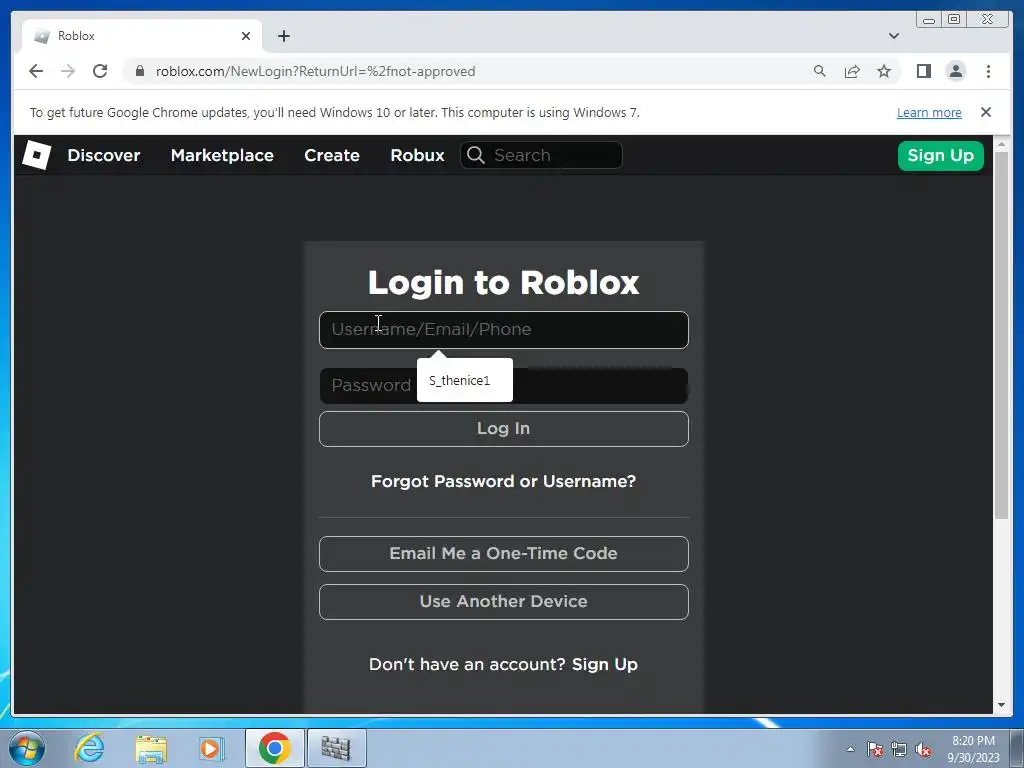Image resolution: width=1024 pixels, height=768 pixels.
Task: Click the green Sign Up button
Action: [940, 155]
